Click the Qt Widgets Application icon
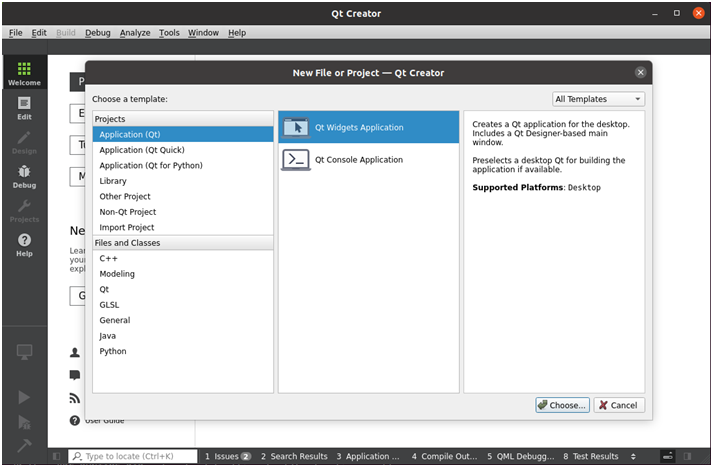 (x=296, y=128)
